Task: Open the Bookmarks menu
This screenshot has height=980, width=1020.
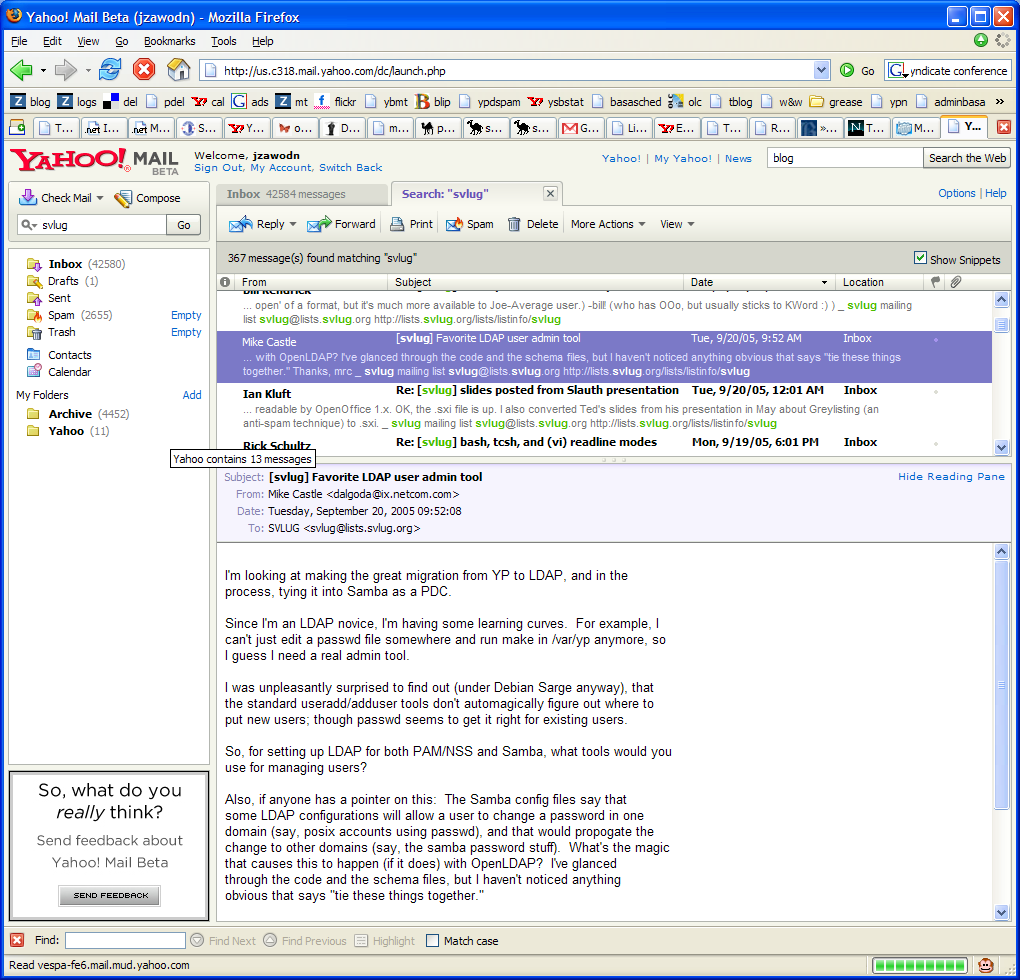Action: tap(169, 41)
